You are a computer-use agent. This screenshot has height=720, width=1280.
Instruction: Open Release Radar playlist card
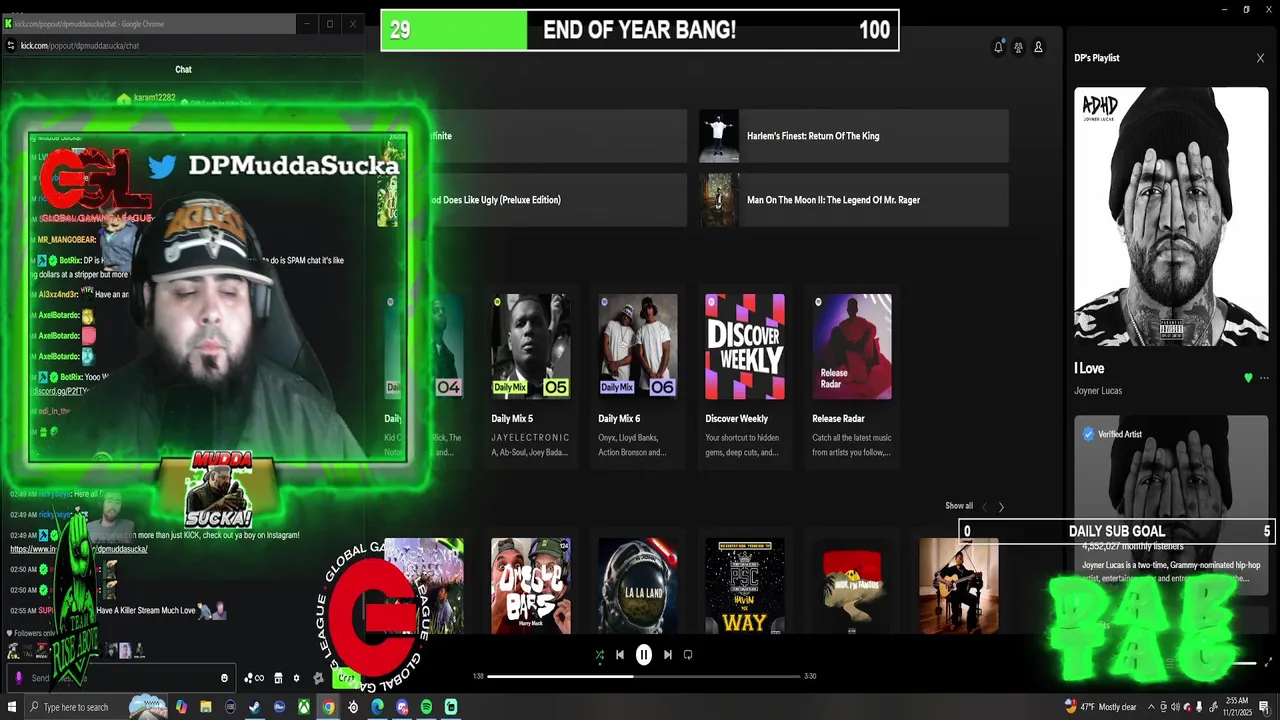(x=852, y=378)
